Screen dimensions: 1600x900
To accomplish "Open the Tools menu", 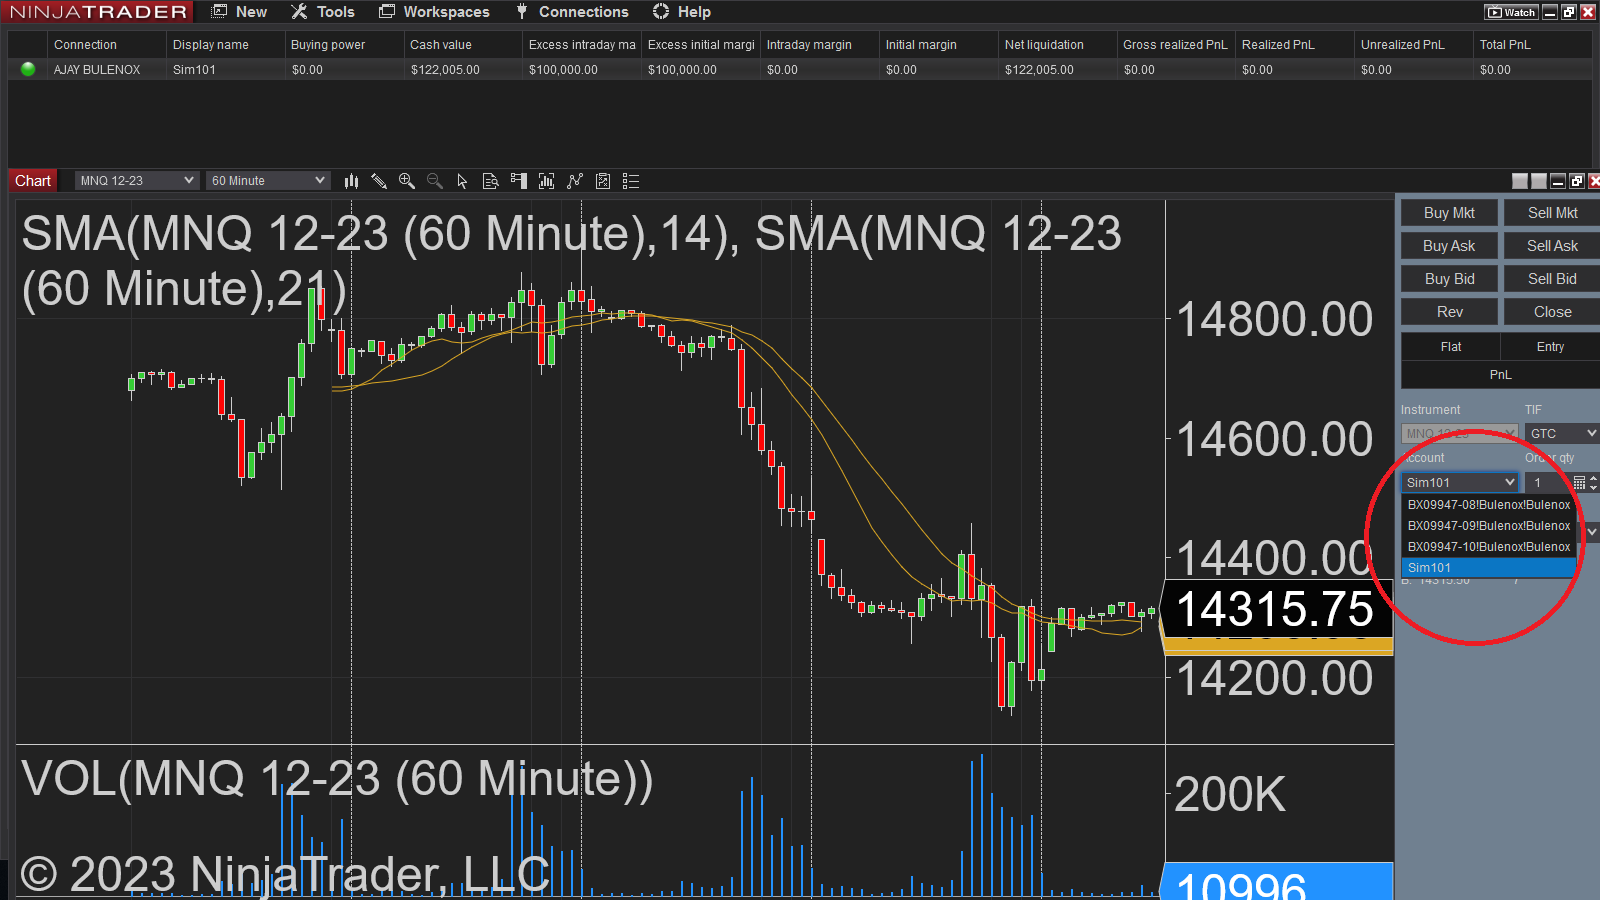I will coord(323,12).
